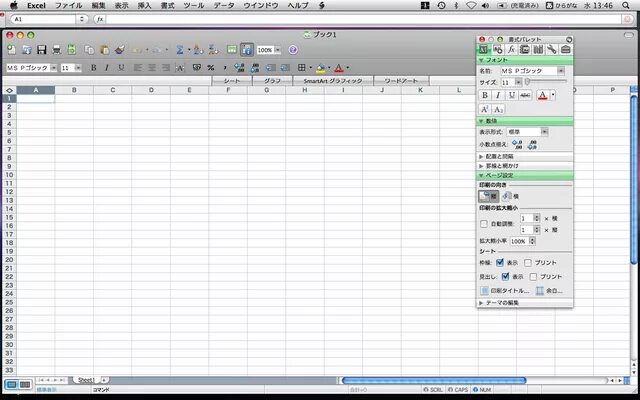Viewport: 640px width, 400px height.
Task: Select landscape 横 print orientation
Action: (x=510, y=196)
